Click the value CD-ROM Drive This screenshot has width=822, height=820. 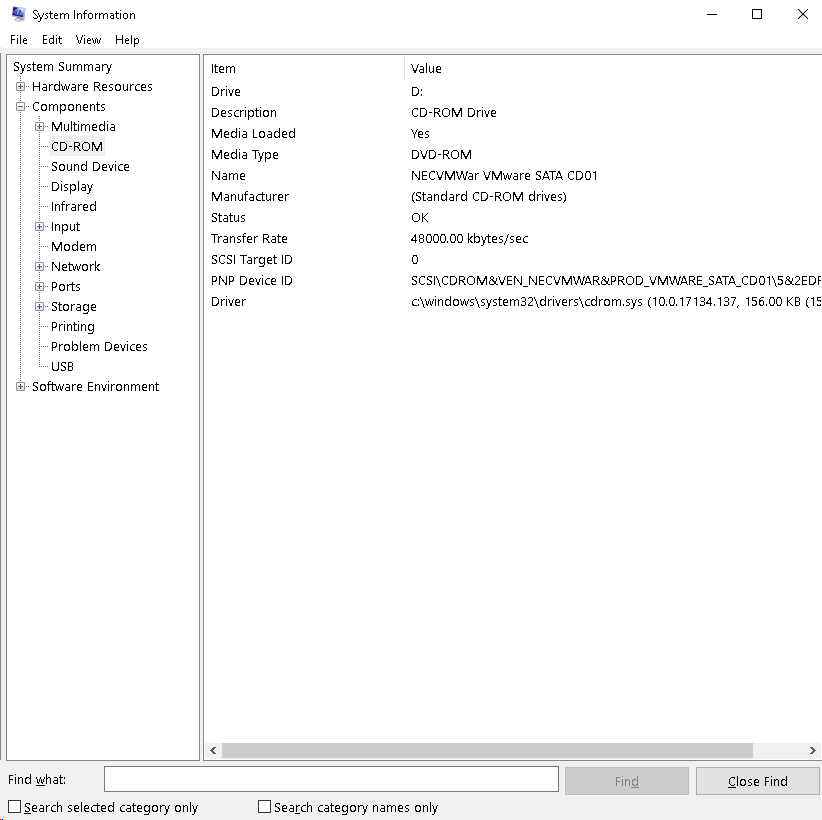point(453,113)
